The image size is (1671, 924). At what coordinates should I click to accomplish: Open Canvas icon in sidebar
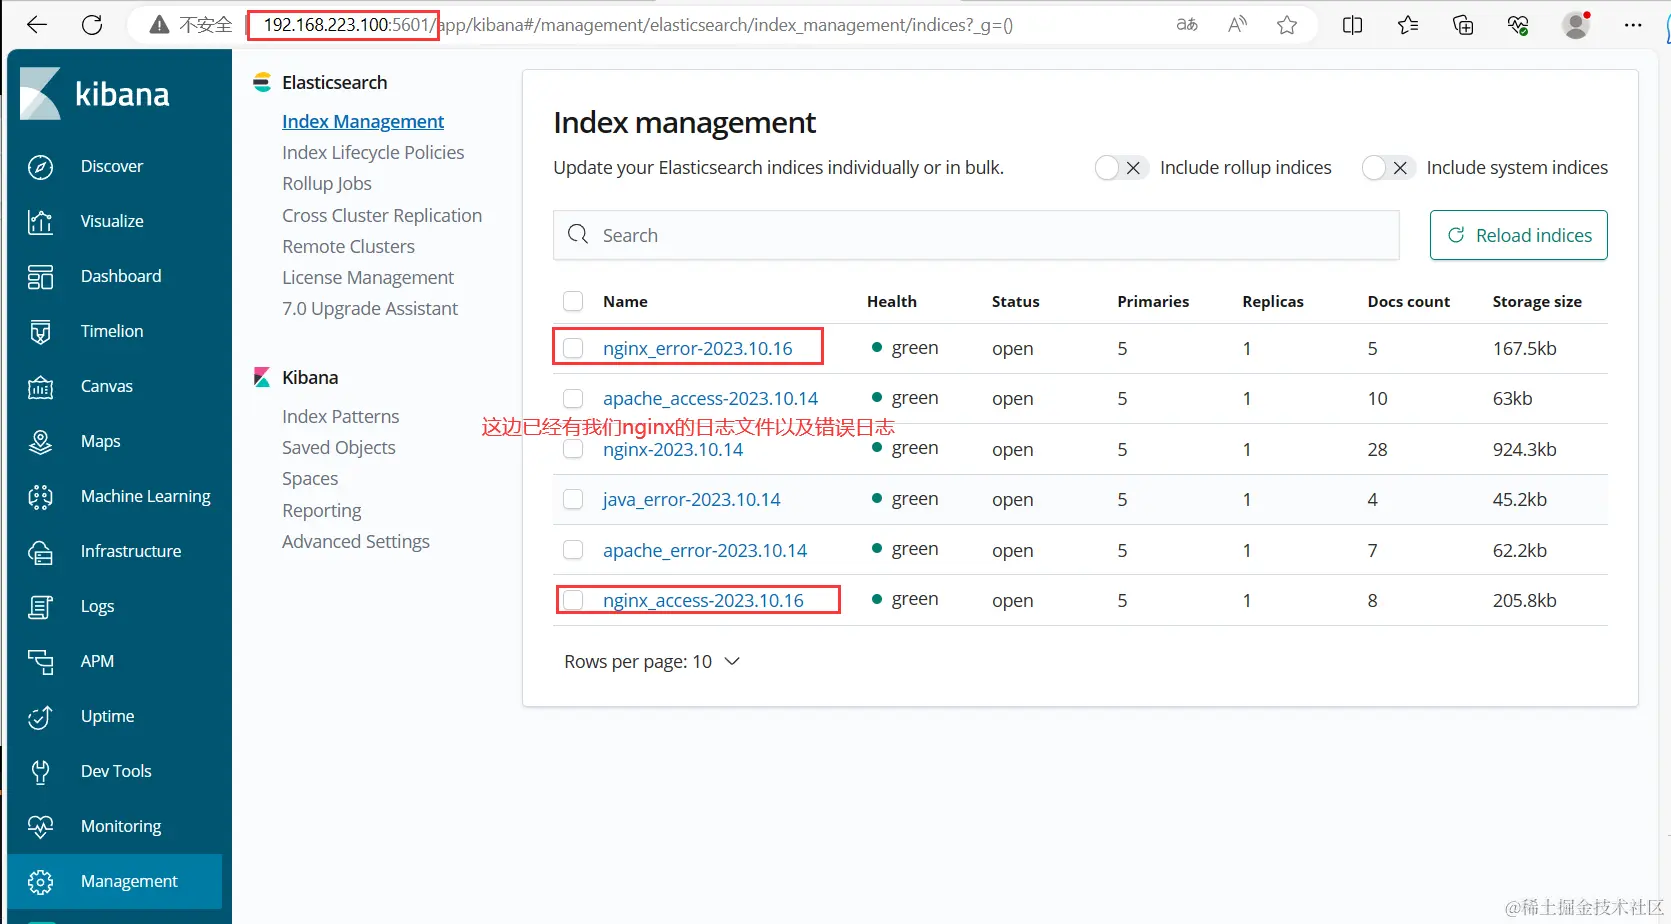(40, 387)
